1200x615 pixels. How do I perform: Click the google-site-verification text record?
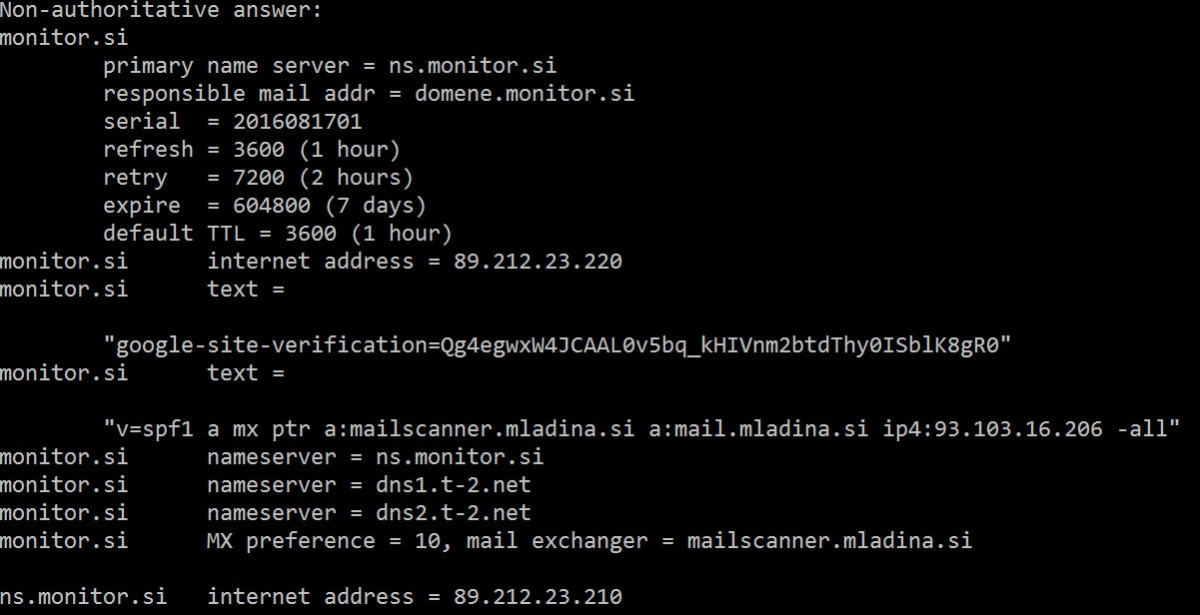(x=558, y=346)
